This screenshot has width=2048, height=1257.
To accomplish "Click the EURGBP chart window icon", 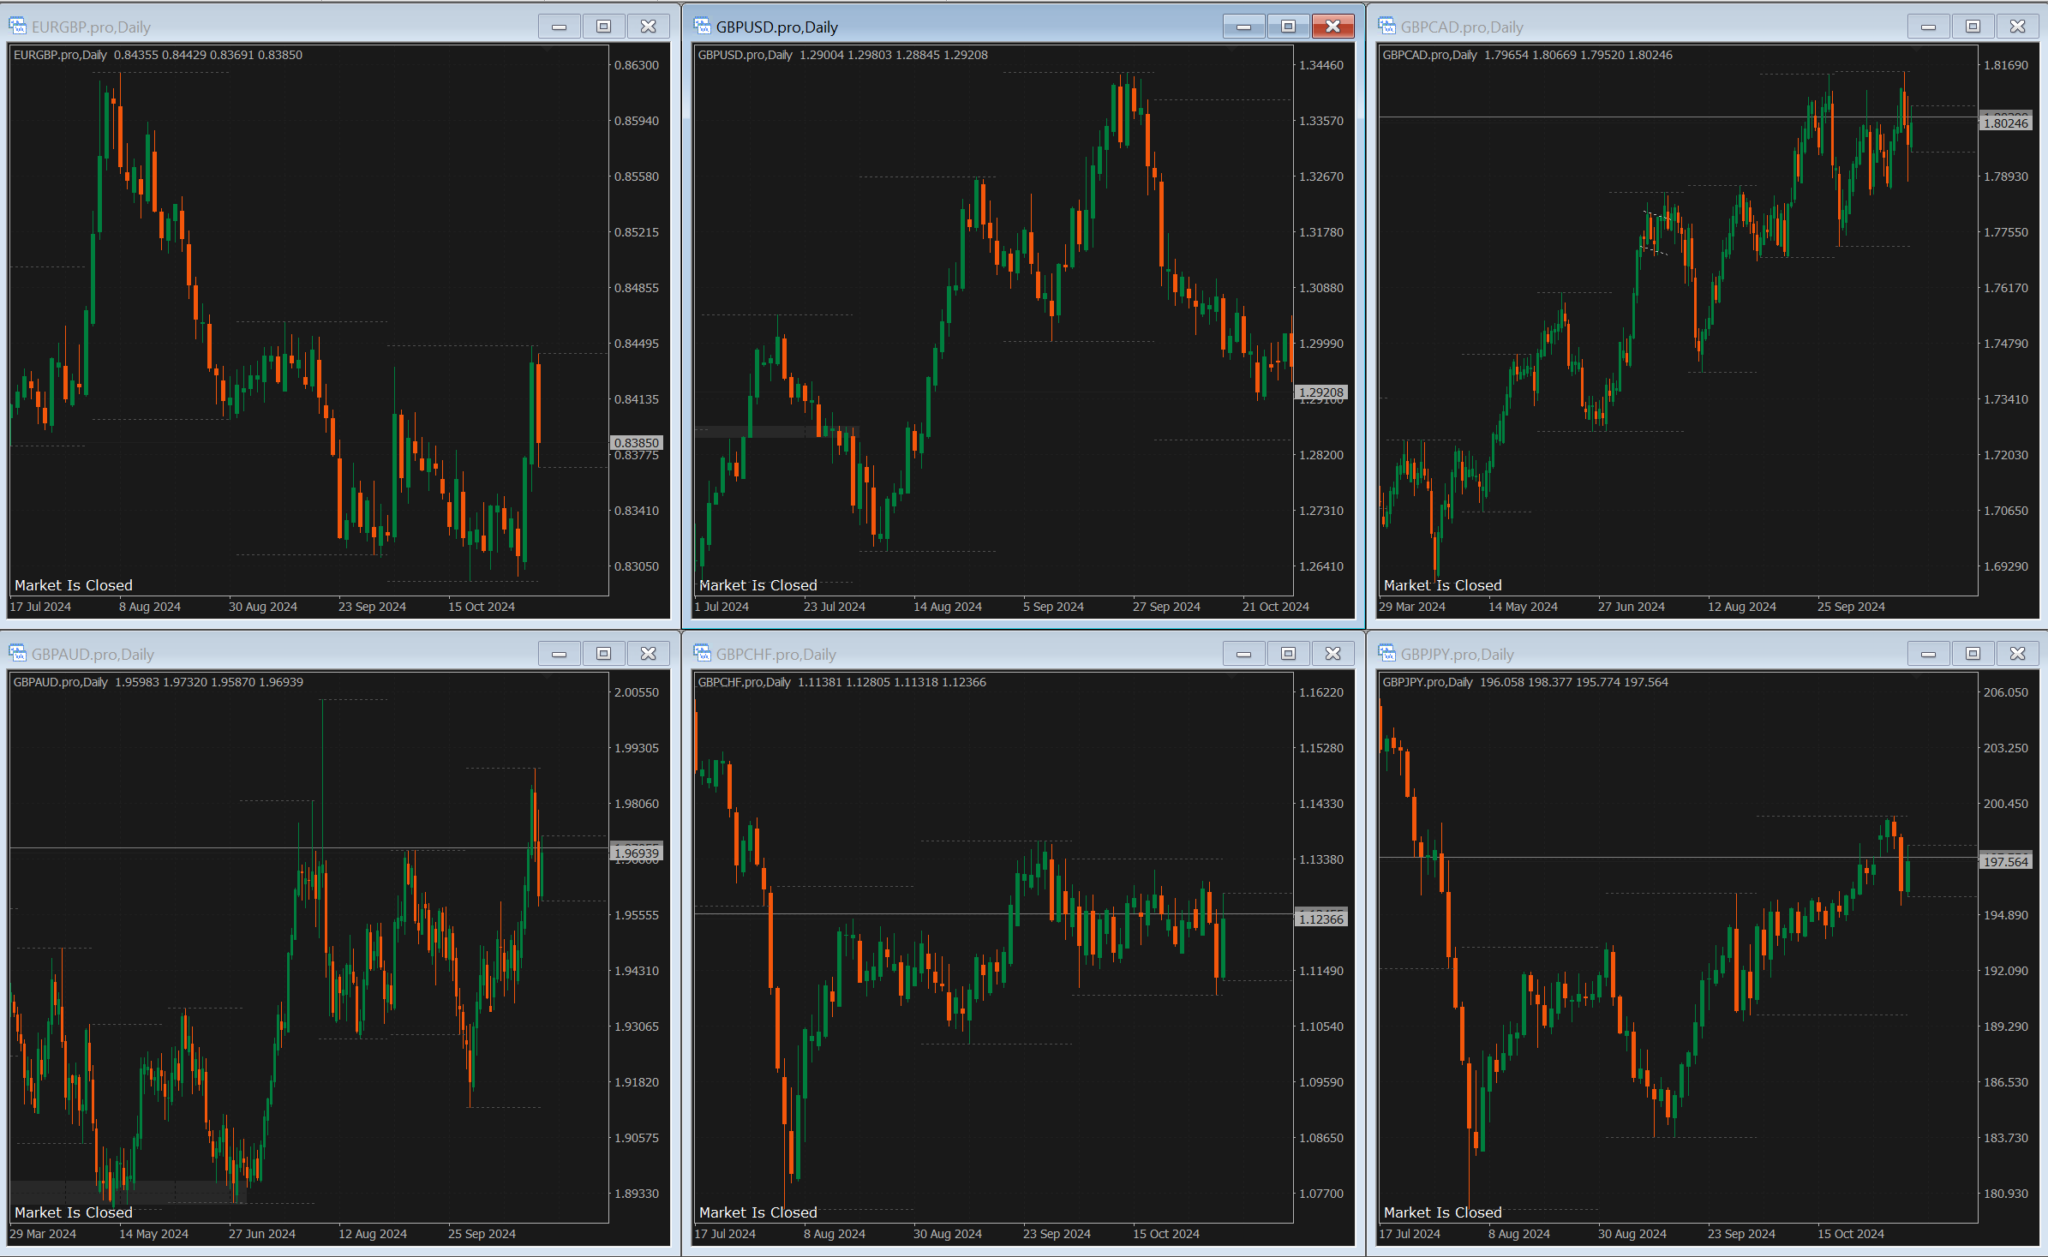I will click(x=18, y=27).
